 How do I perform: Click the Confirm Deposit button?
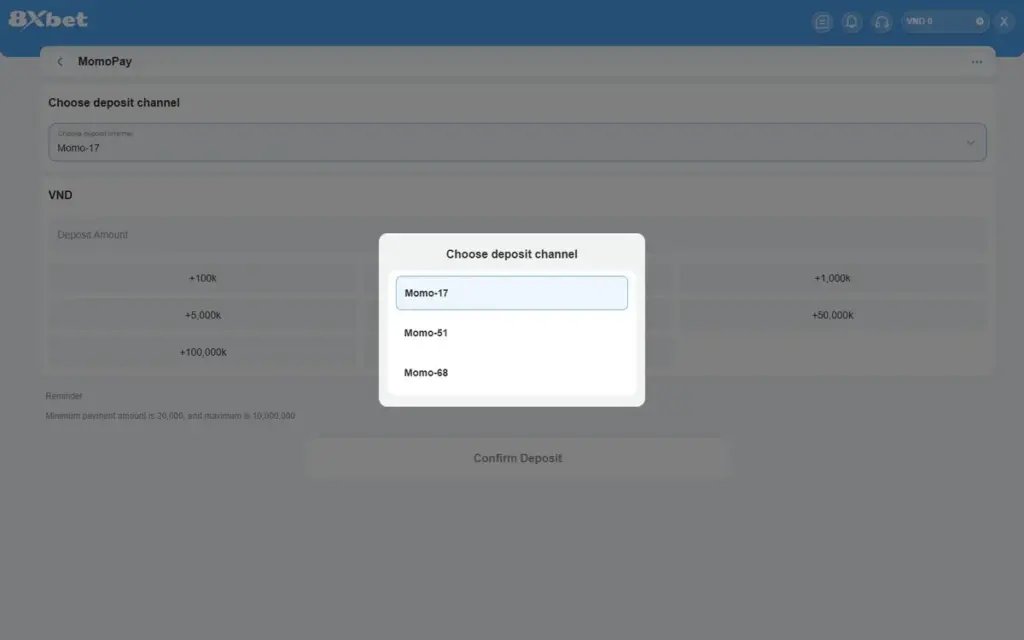pyautogui.click(x=517, y=458)
